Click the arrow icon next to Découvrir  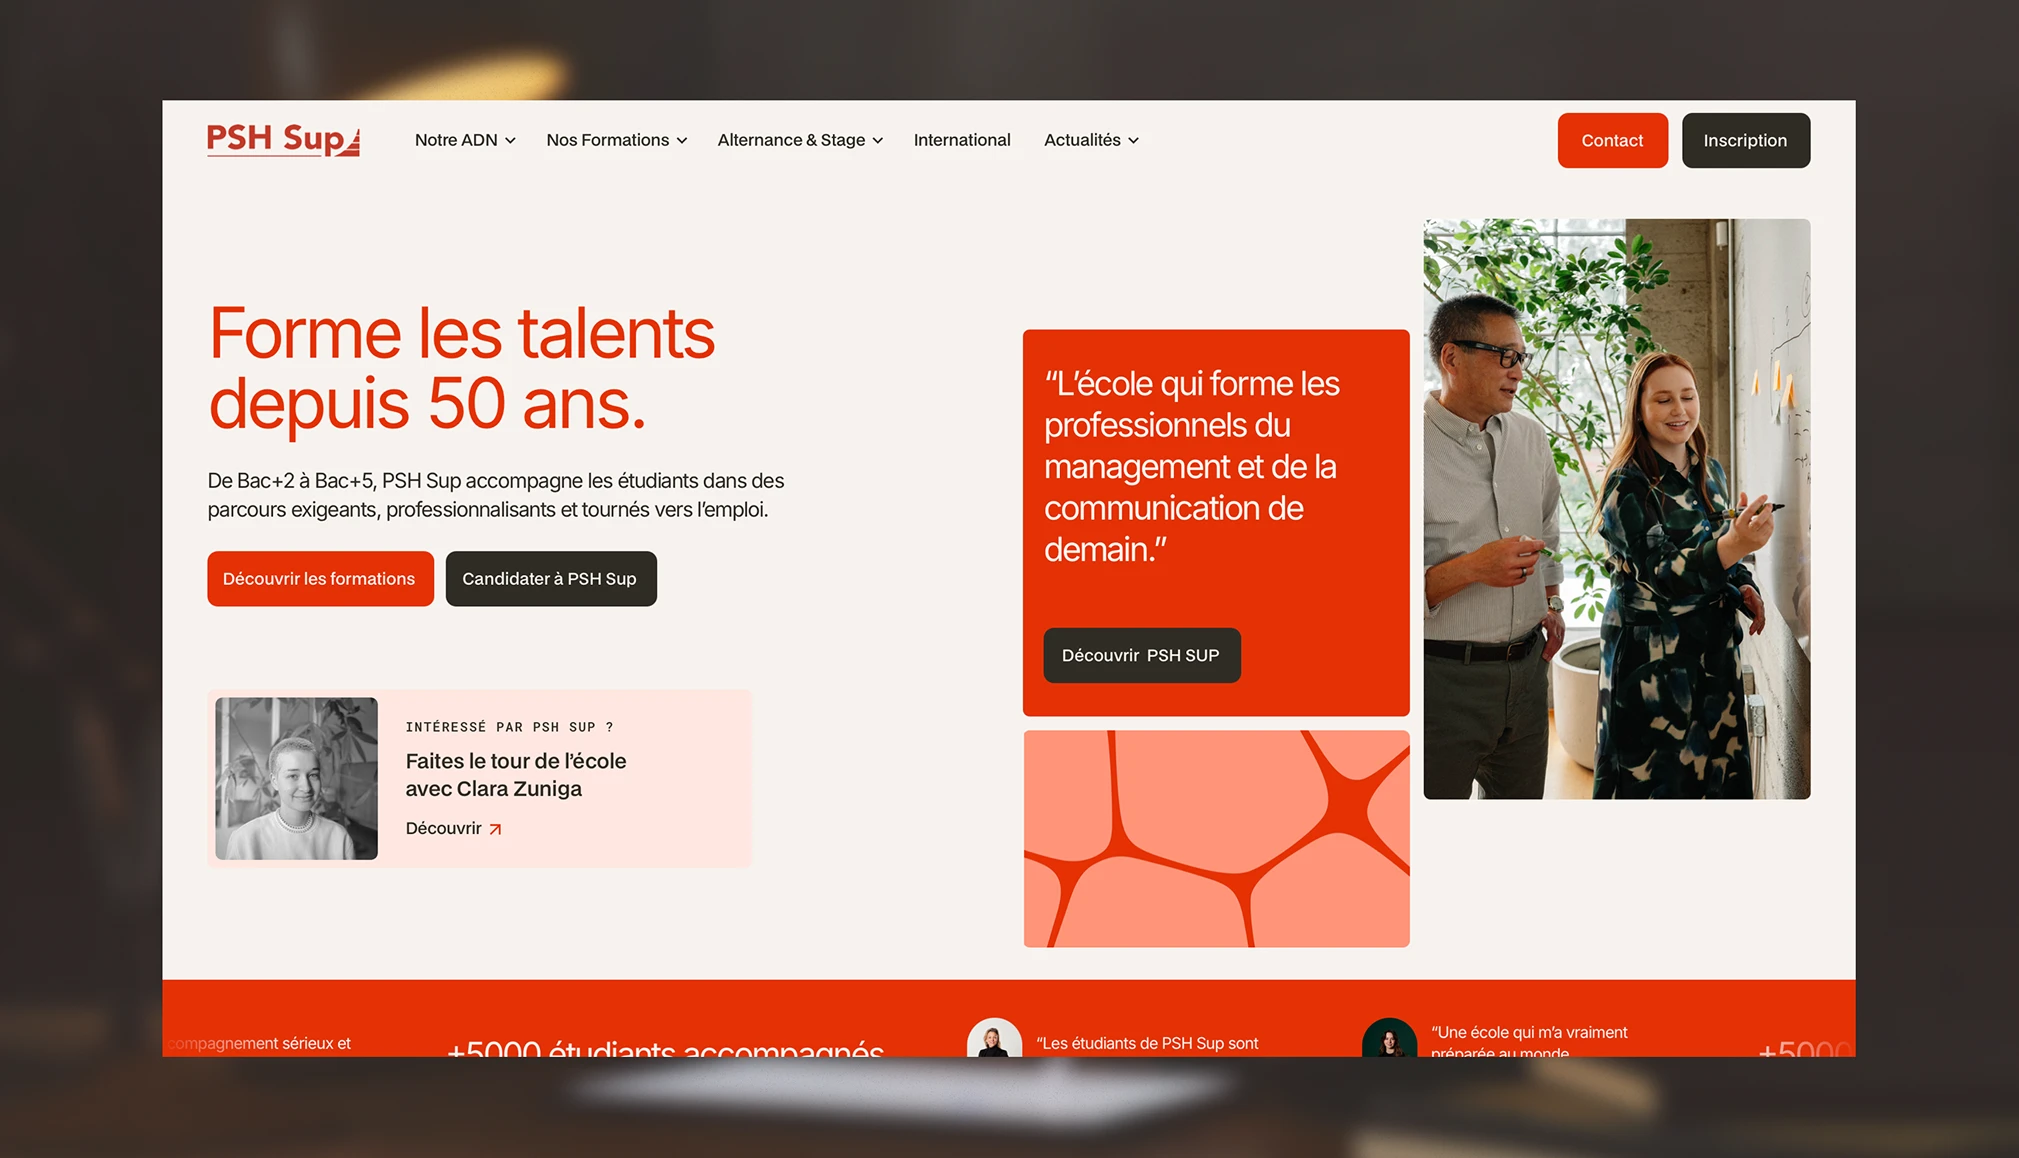495,829
